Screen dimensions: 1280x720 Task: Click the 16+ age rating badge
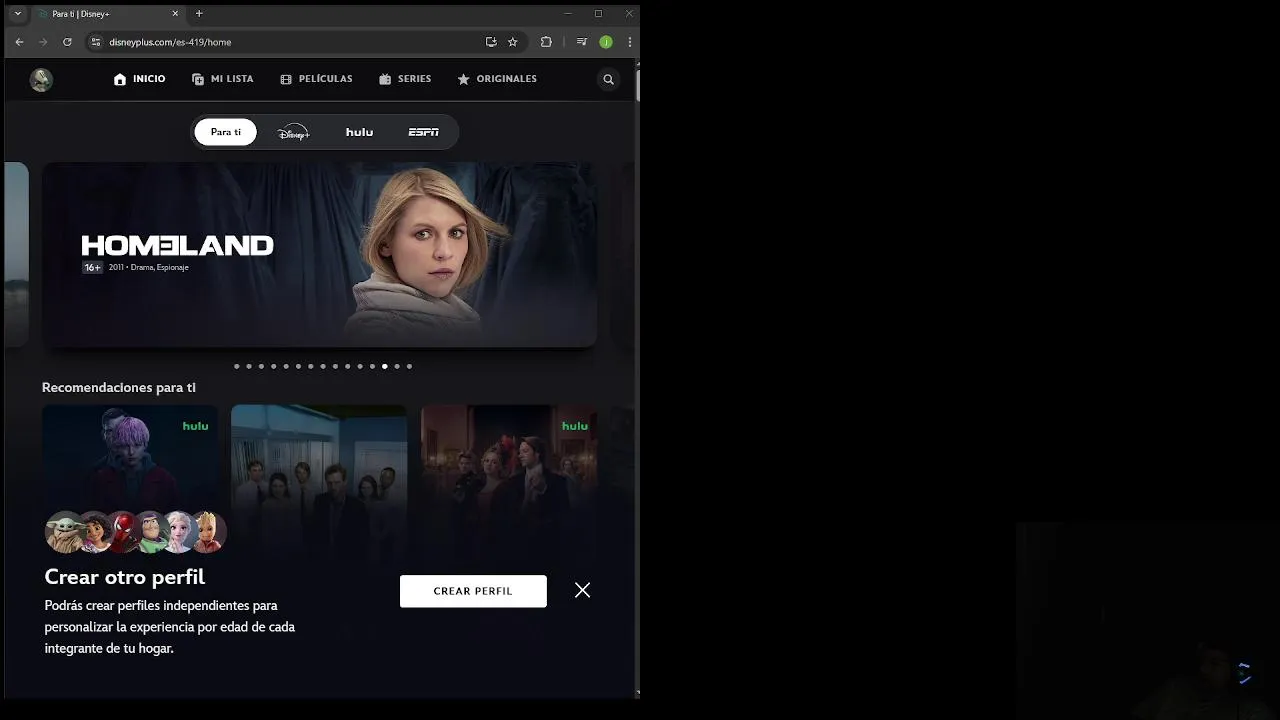92,268
